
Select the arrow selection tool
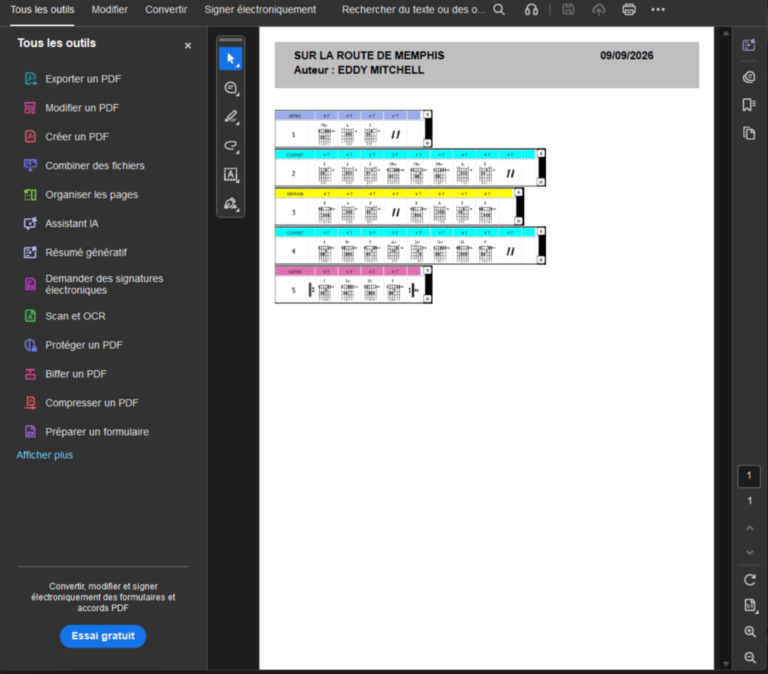(231, 59)
